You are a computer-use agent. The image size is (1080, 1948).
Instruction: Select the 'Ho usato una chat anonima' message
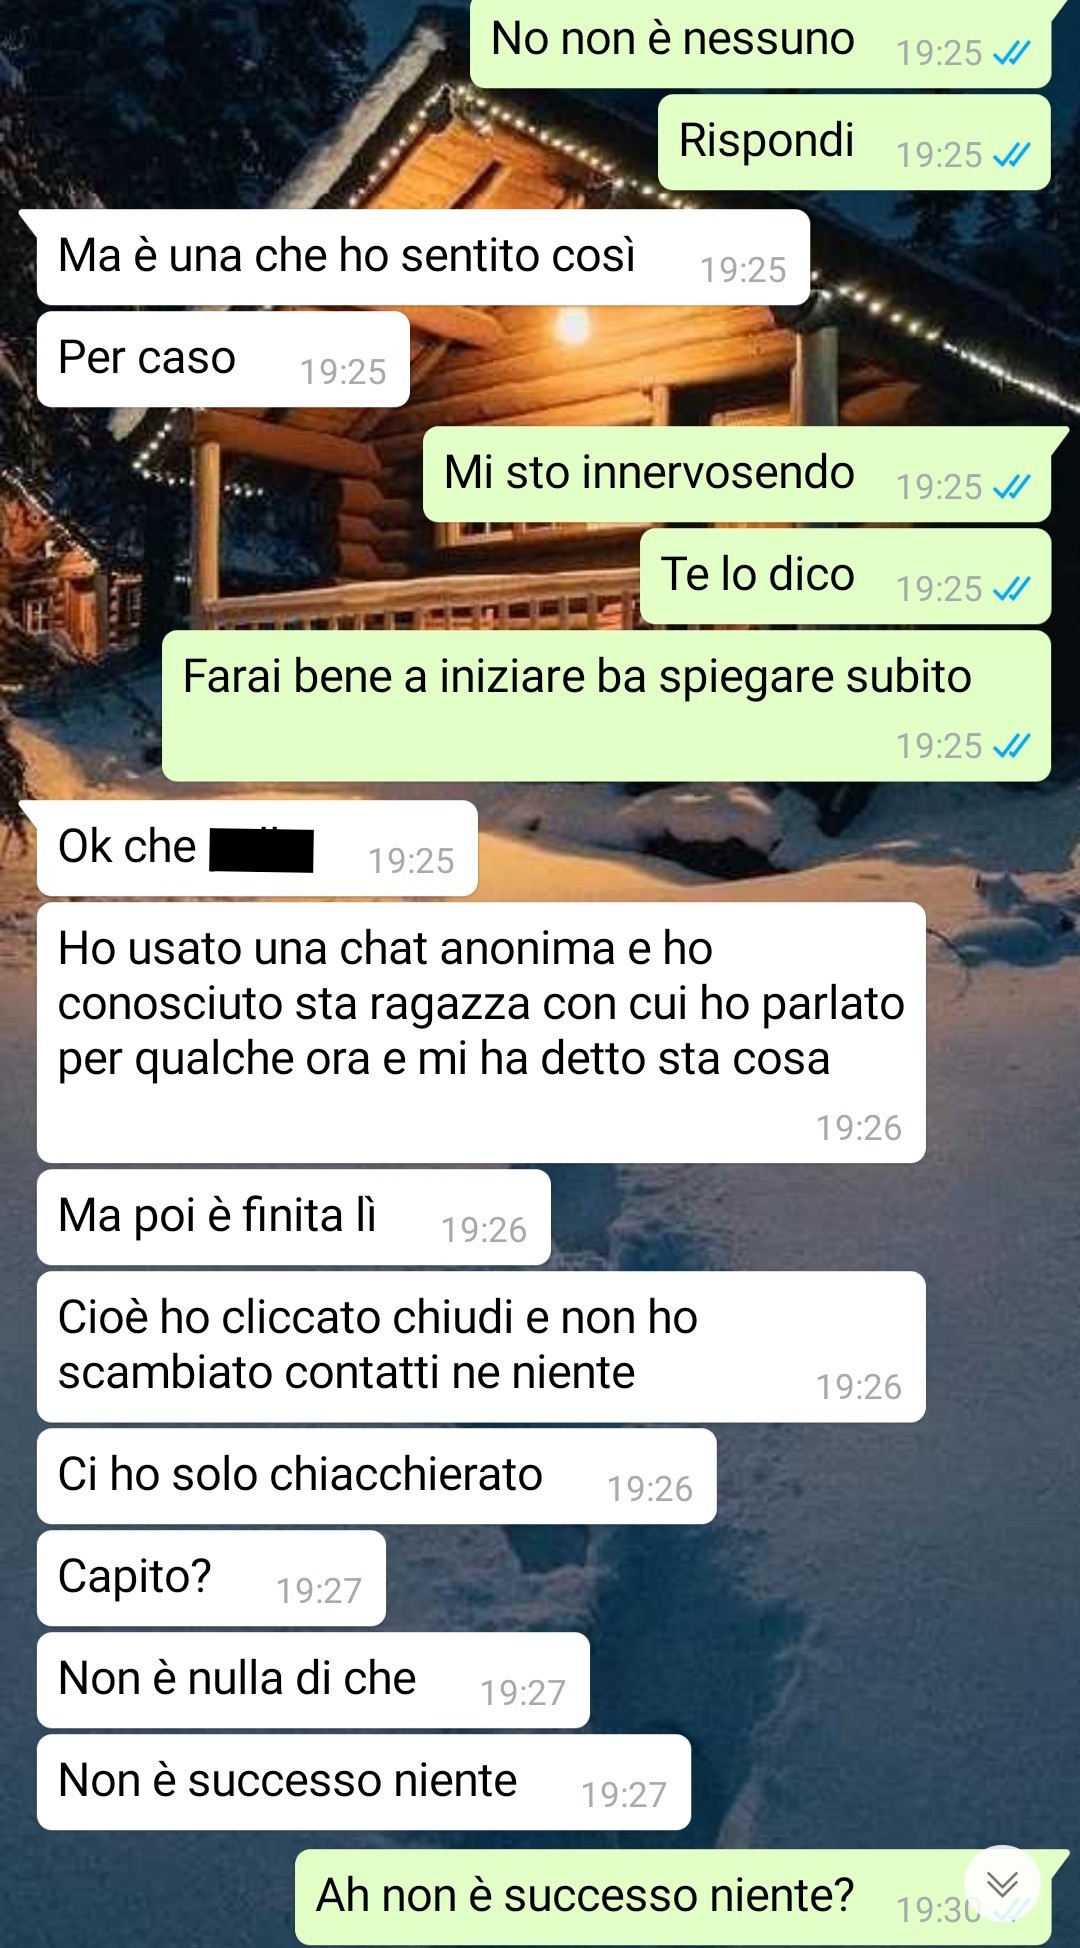click(481, 1032)
